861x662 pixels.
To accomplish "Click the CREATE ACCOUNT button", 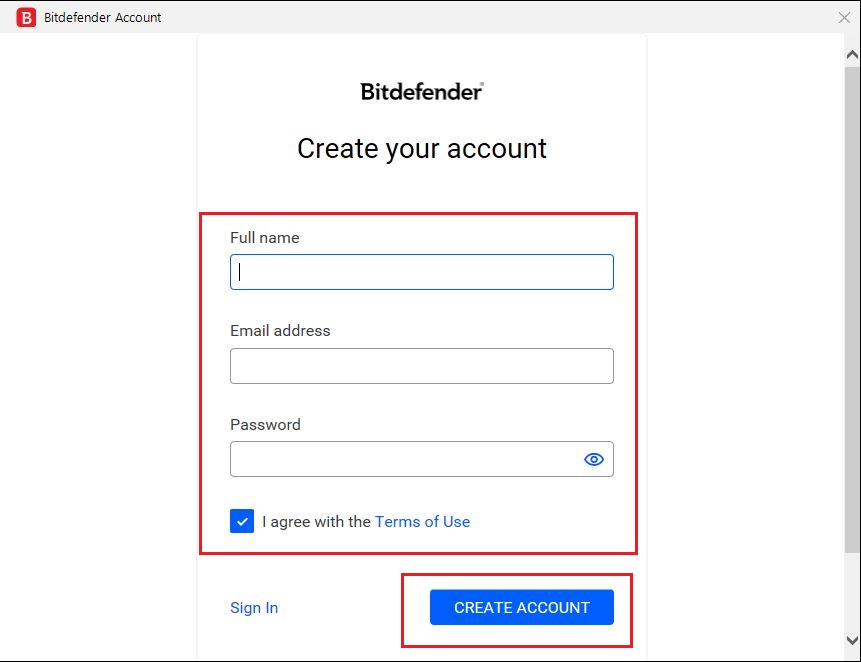I will pos(522,607).
